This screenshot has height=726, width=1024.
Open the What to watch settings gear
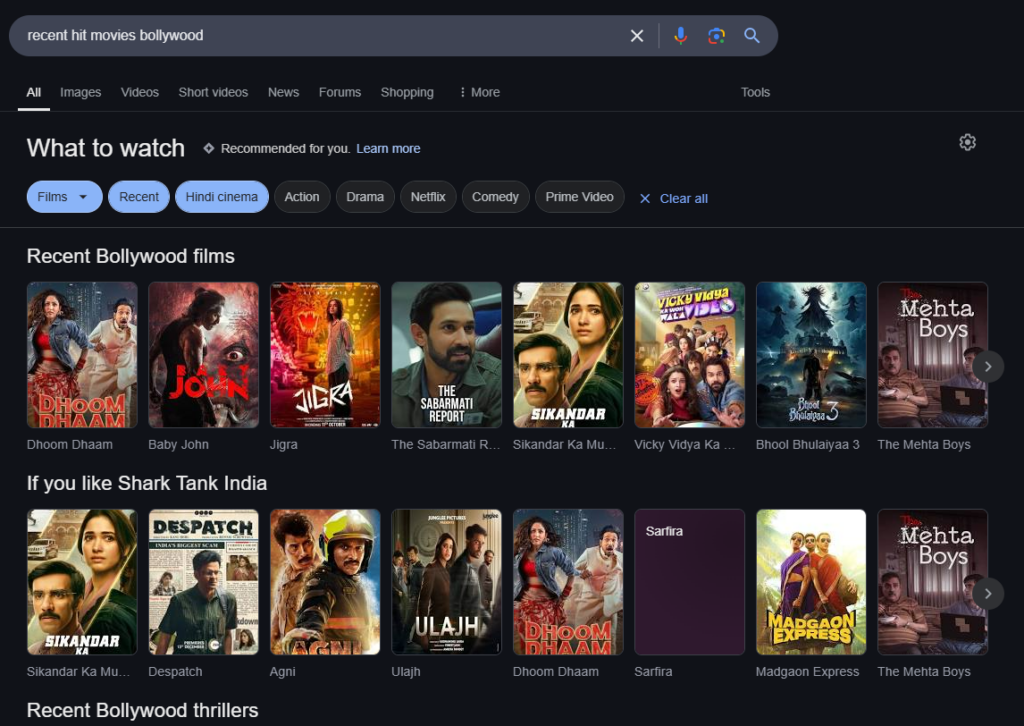(x=967, y=142)
